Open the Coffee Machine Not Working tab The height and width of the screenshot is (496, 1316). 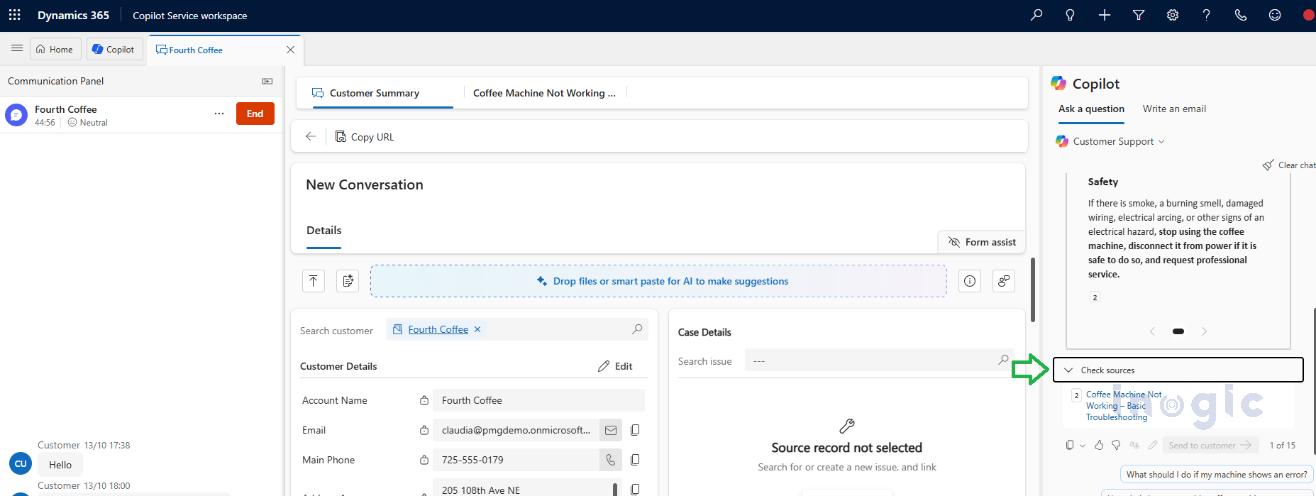tap(544, 93)
